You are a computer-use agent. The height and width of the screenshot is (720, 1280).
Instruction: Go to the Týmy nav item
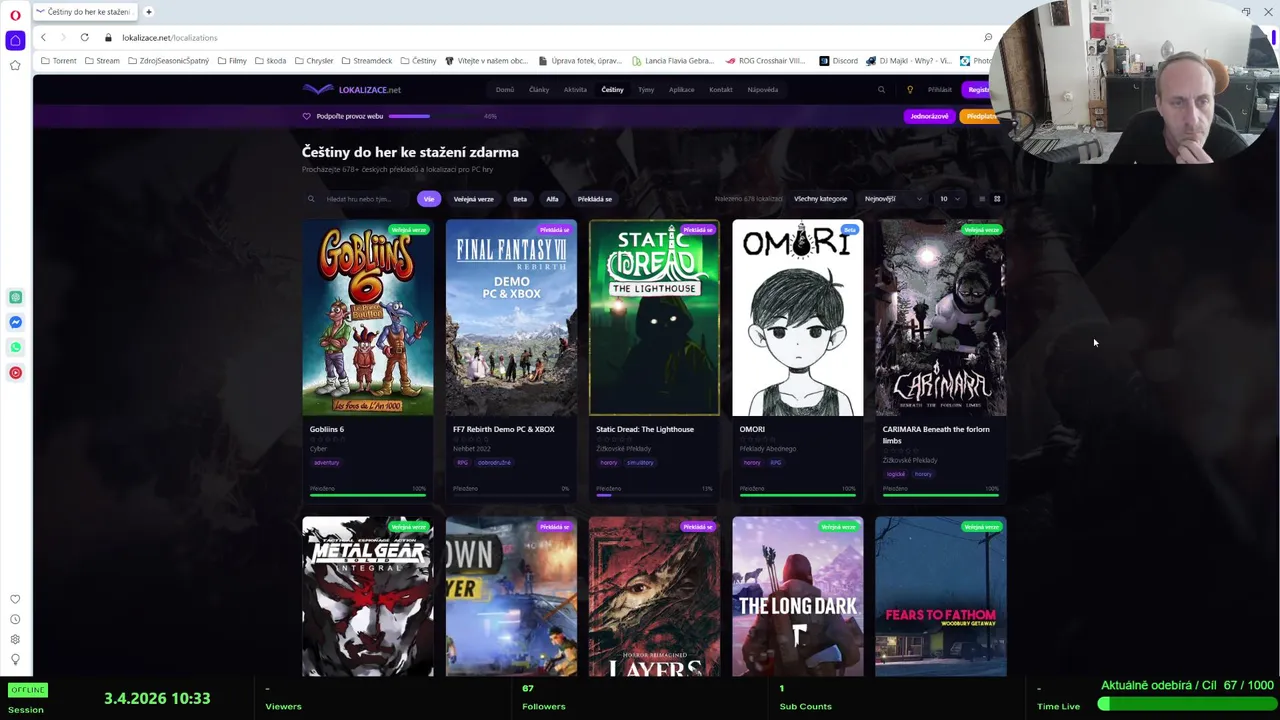pos(646,90)
